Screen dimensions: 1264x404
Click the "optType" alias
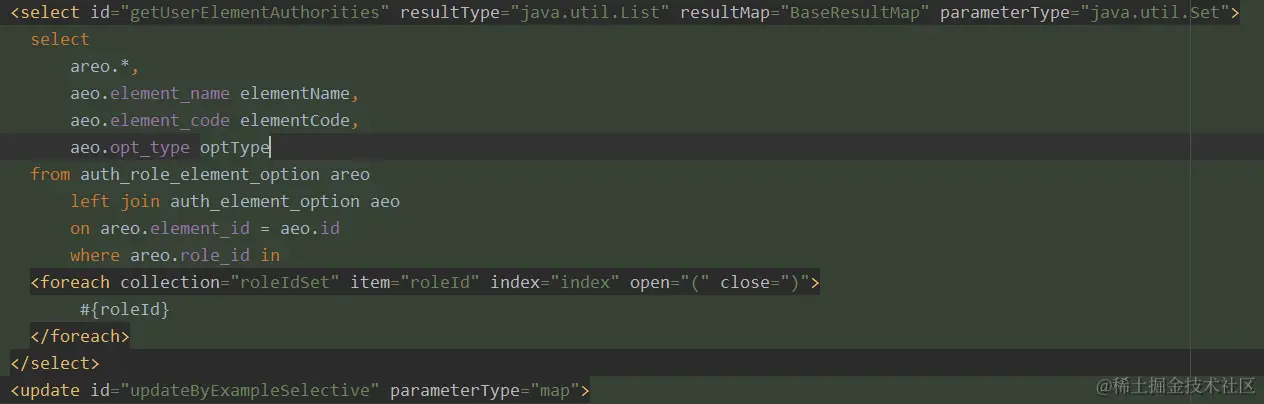(235, 147)
